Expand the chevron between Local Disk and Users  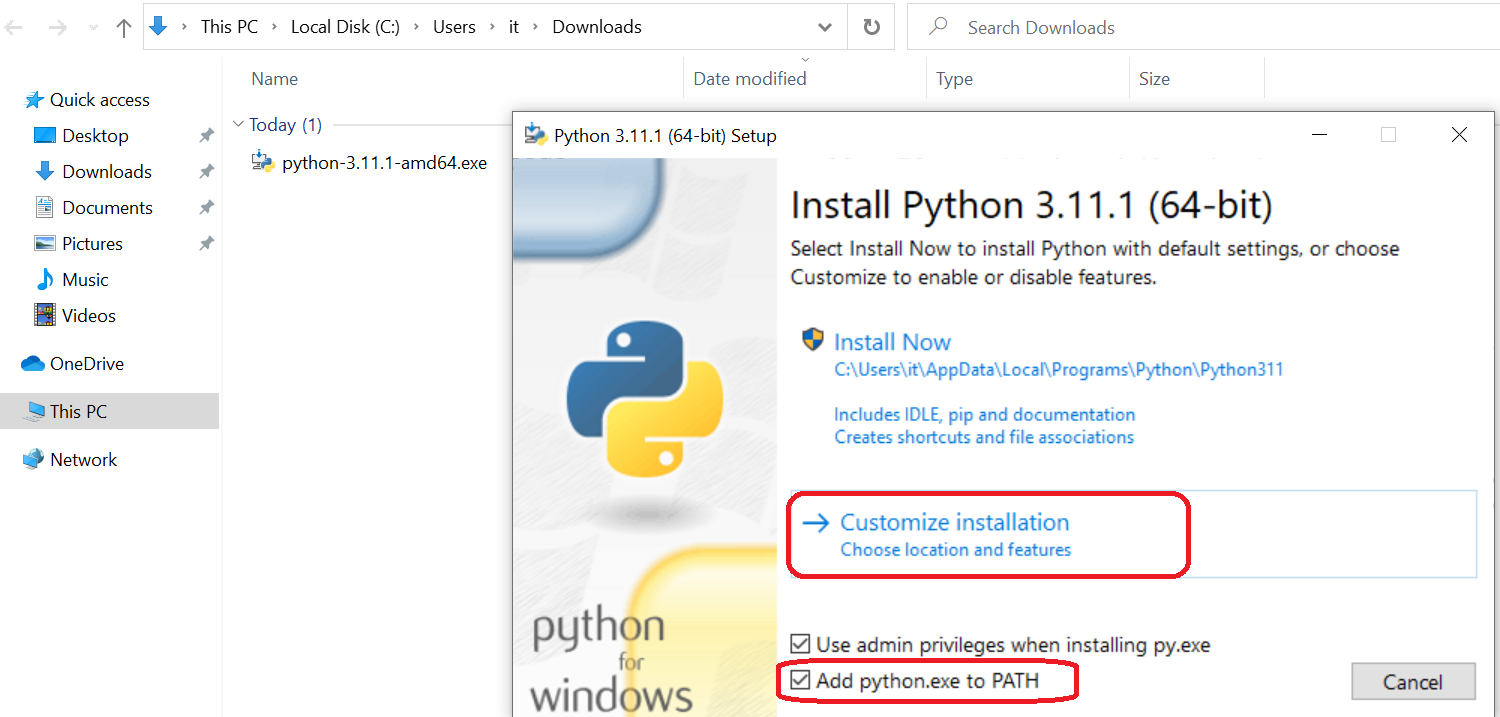click(417, 27)
